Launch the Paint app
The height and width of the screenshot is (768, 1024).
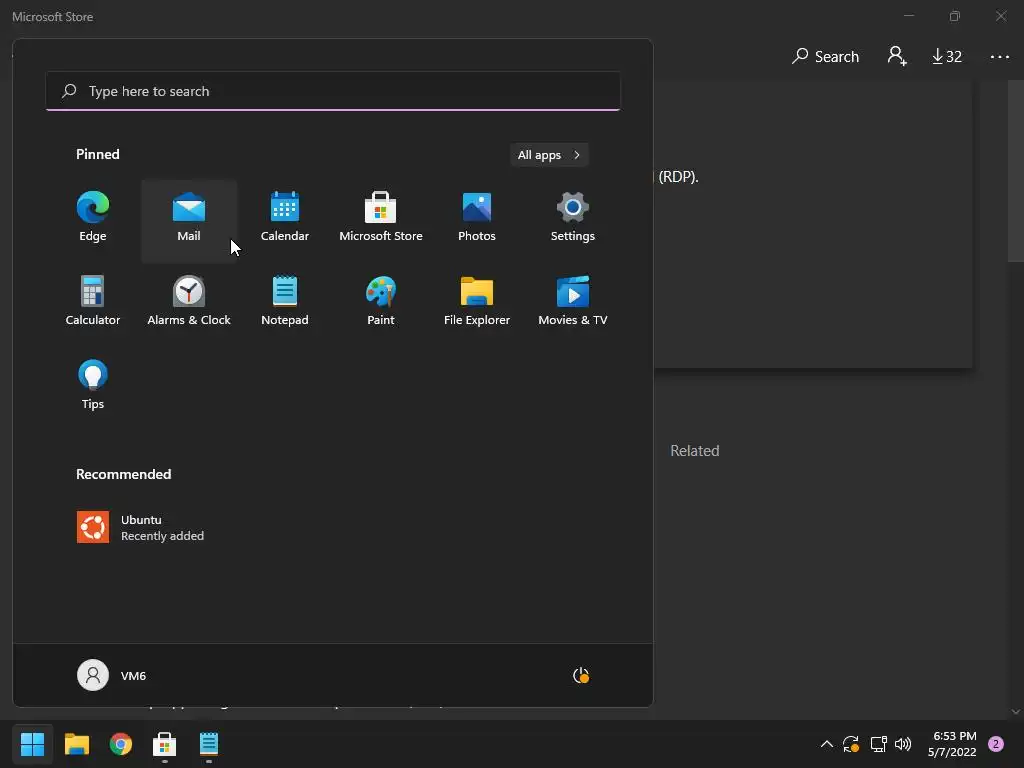click(381, 302)
